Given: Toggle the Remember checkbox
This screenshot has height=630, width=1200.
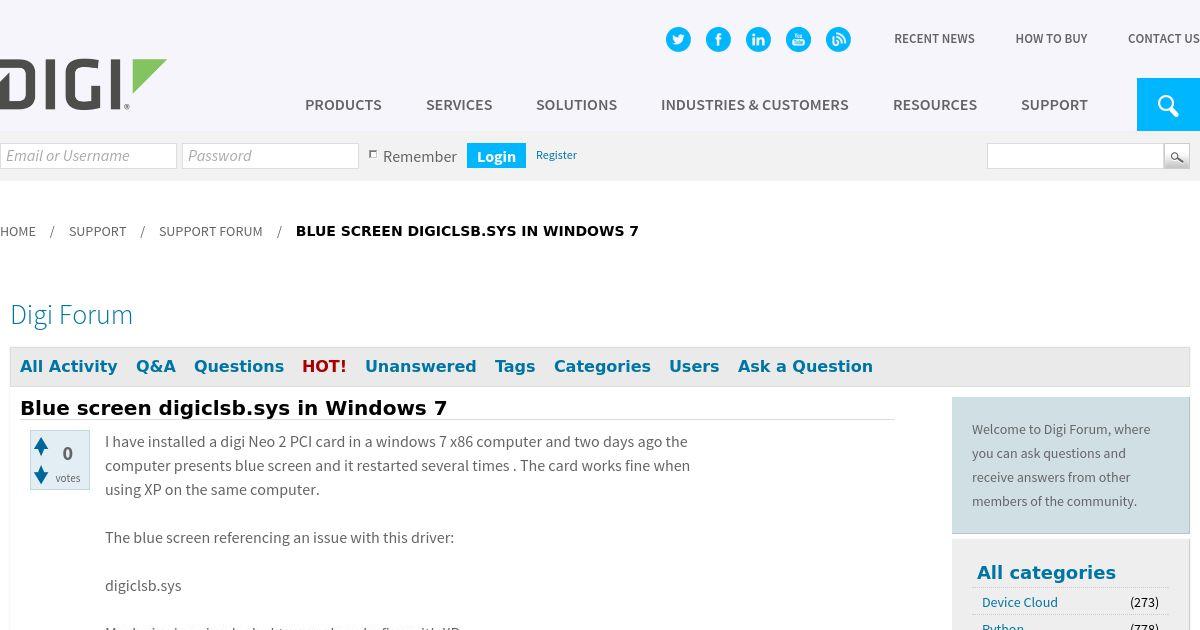Looking at the screenshot, I should [373, 154].
